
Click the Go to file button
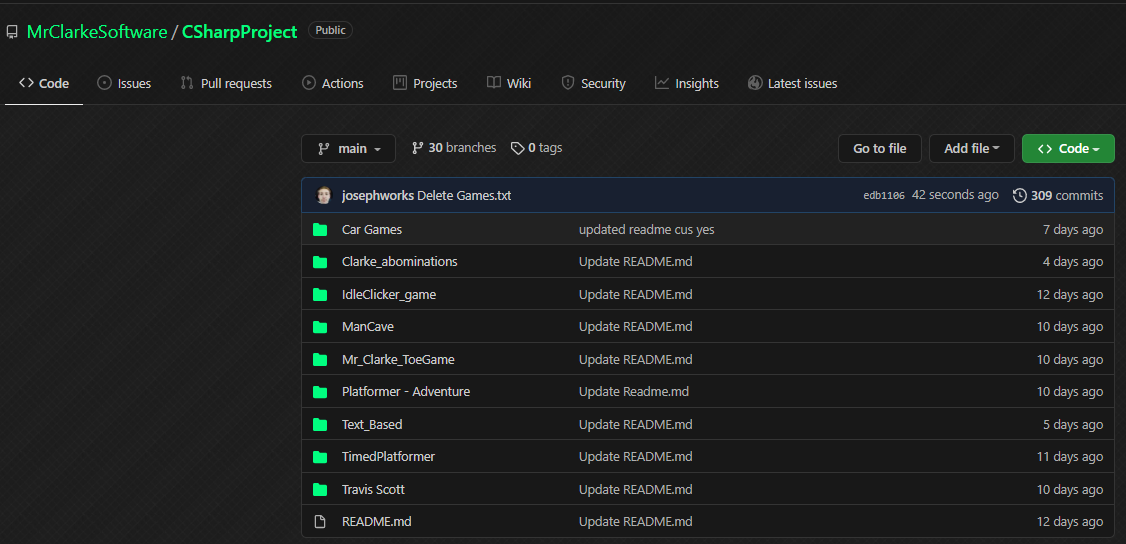(880, 149)
